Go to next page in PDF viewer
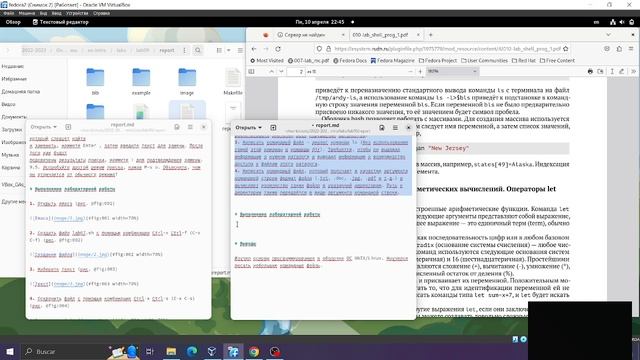This screenshot has height=360, width=640. pyautogui.click(x=281, y=71)
